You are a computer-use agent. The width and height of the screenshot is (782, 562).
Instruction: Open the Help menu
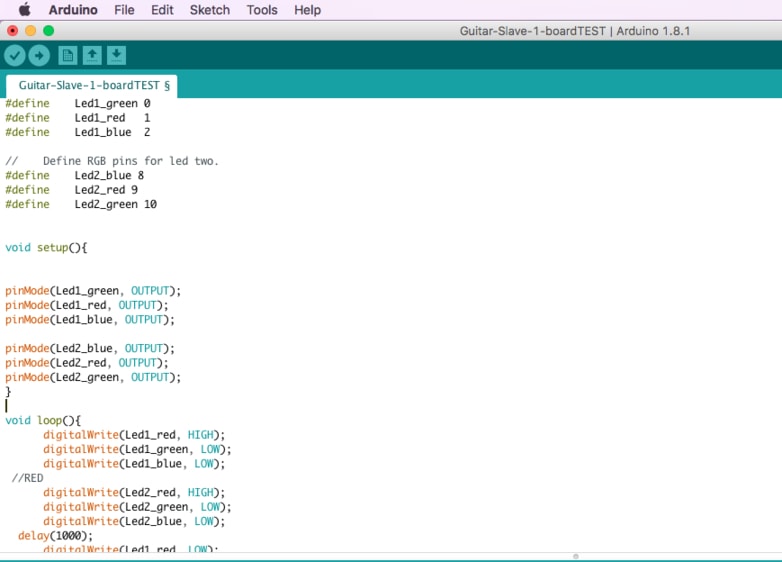pos(307,10)
